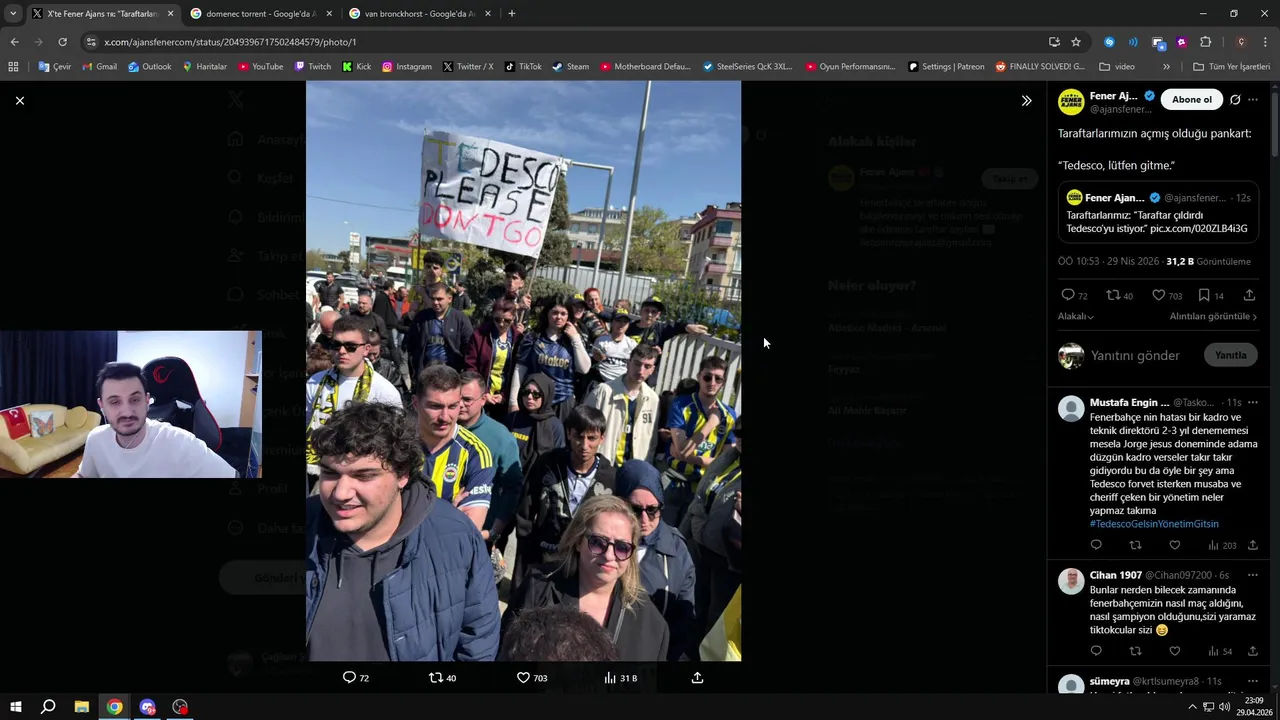Open the Steam bookmark
The width and height of the screenshot is (1280, 720).
(x=570, y=67)
